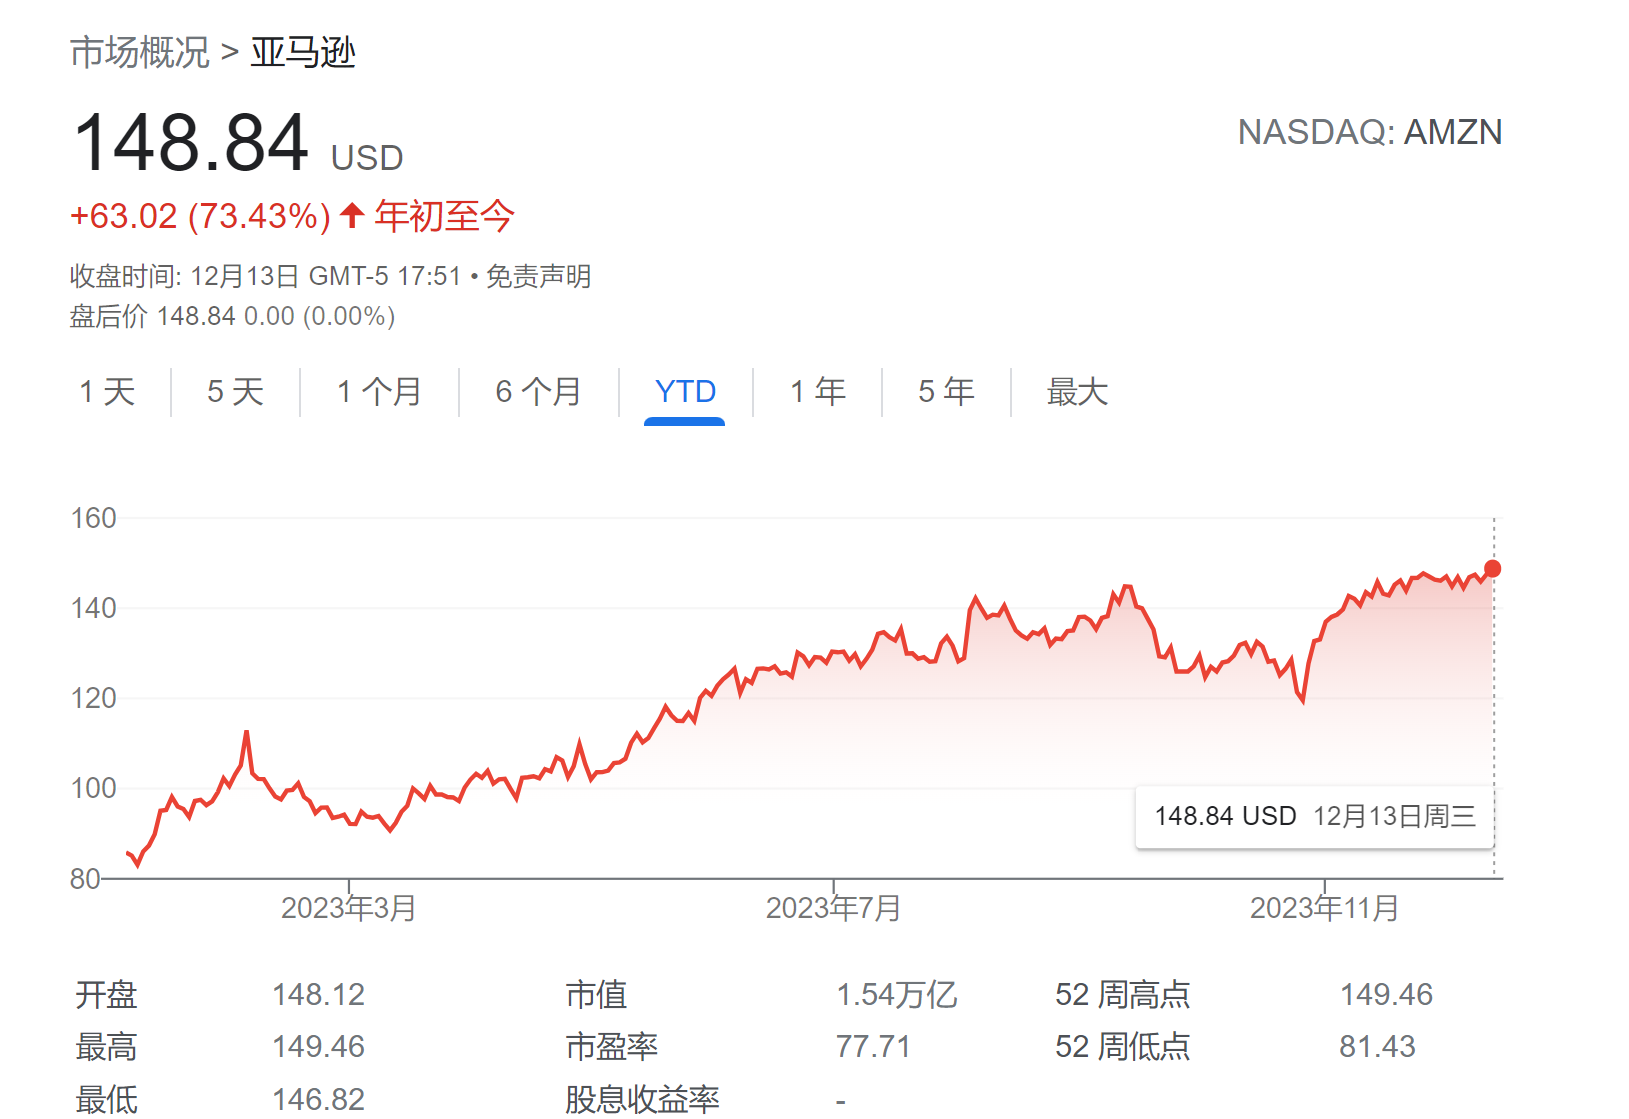1629x1119 pixels.
Task: Click the 140 y-axis label
Action: pos(93,608)
